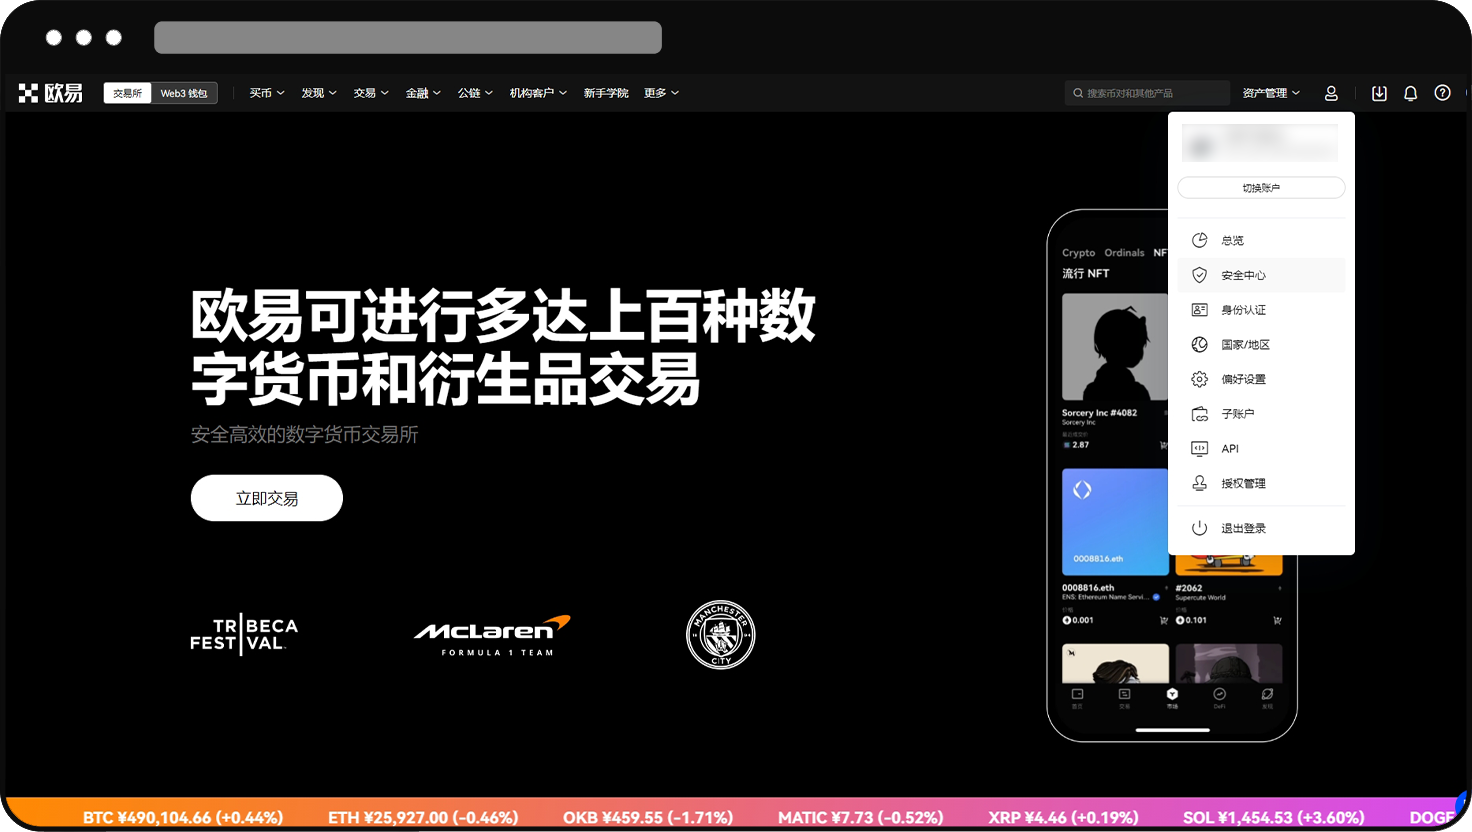
Task: Click the 安全中心 shield icon
Action: 1199,275
